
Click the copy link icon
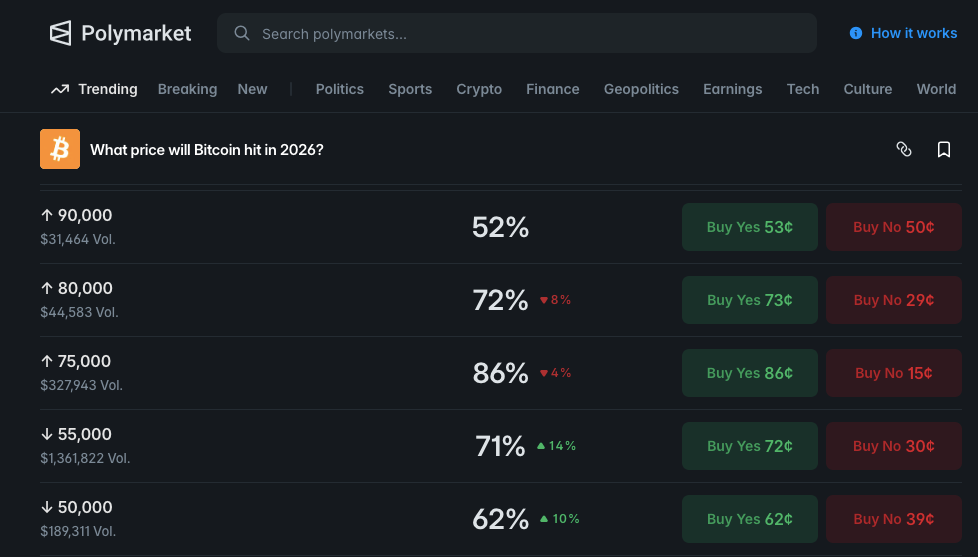click(904, 149)
